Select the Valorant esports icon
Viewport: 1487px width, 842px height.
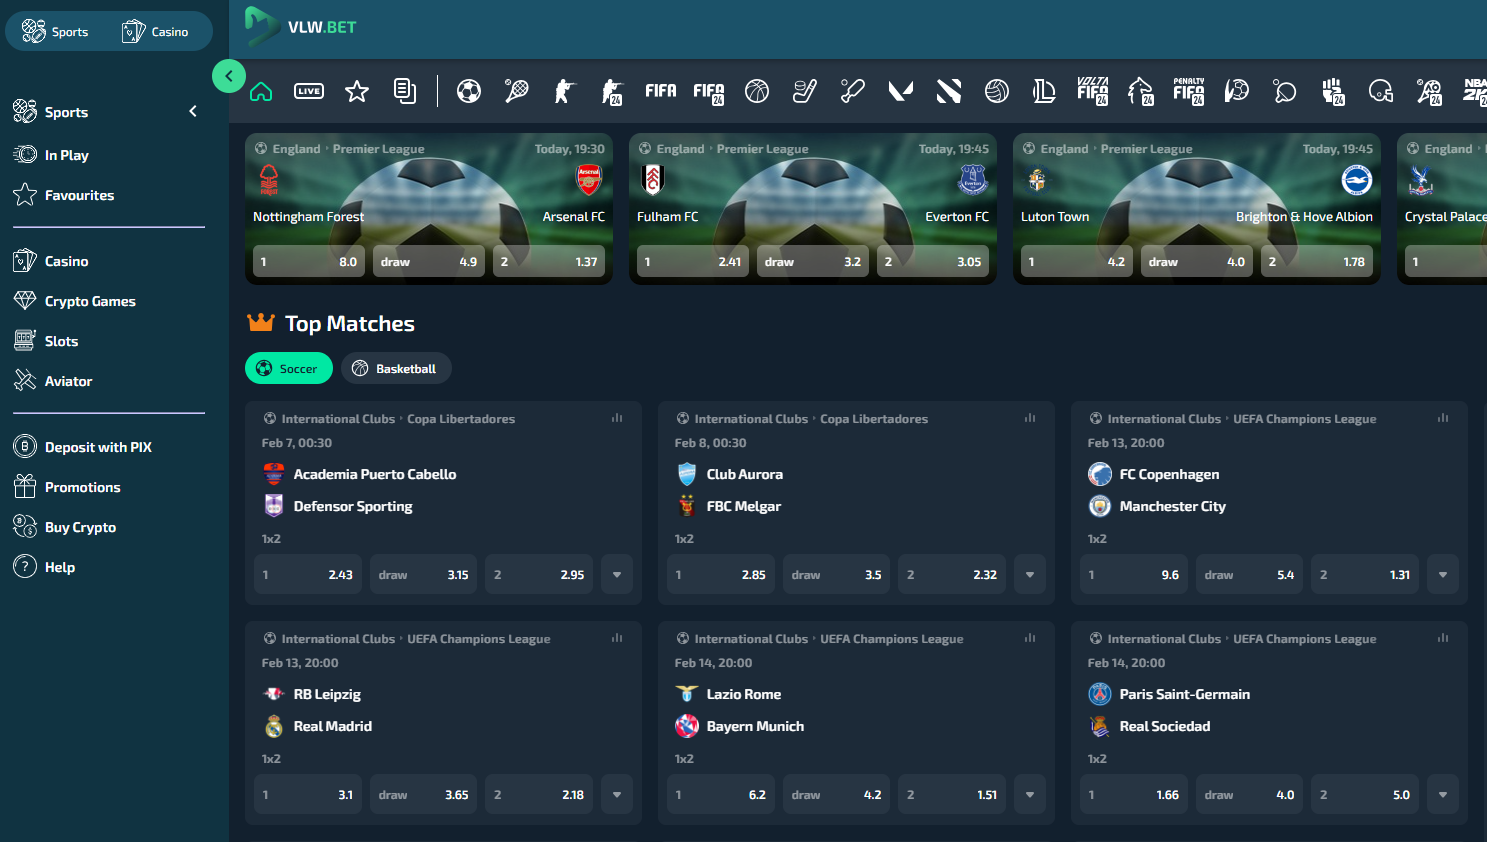pos(901,91)
